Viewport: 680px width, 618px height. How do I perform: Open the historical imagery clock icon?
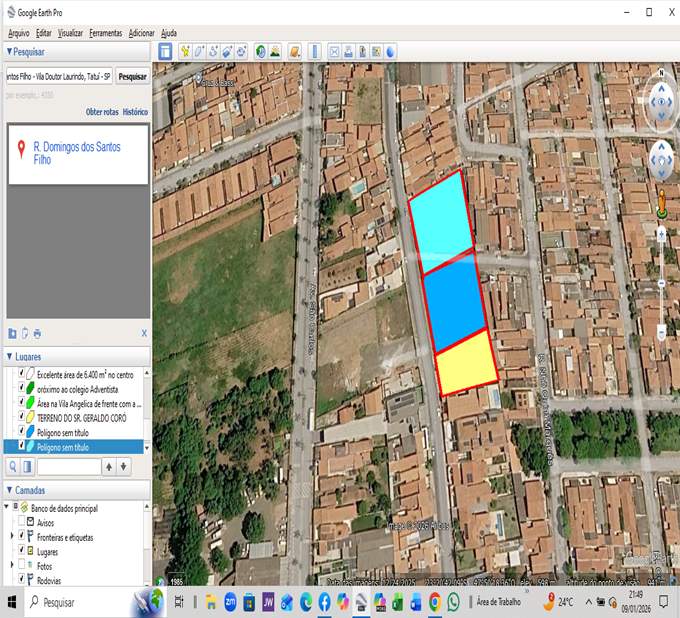pyautogui.click(x=260, y=51)
